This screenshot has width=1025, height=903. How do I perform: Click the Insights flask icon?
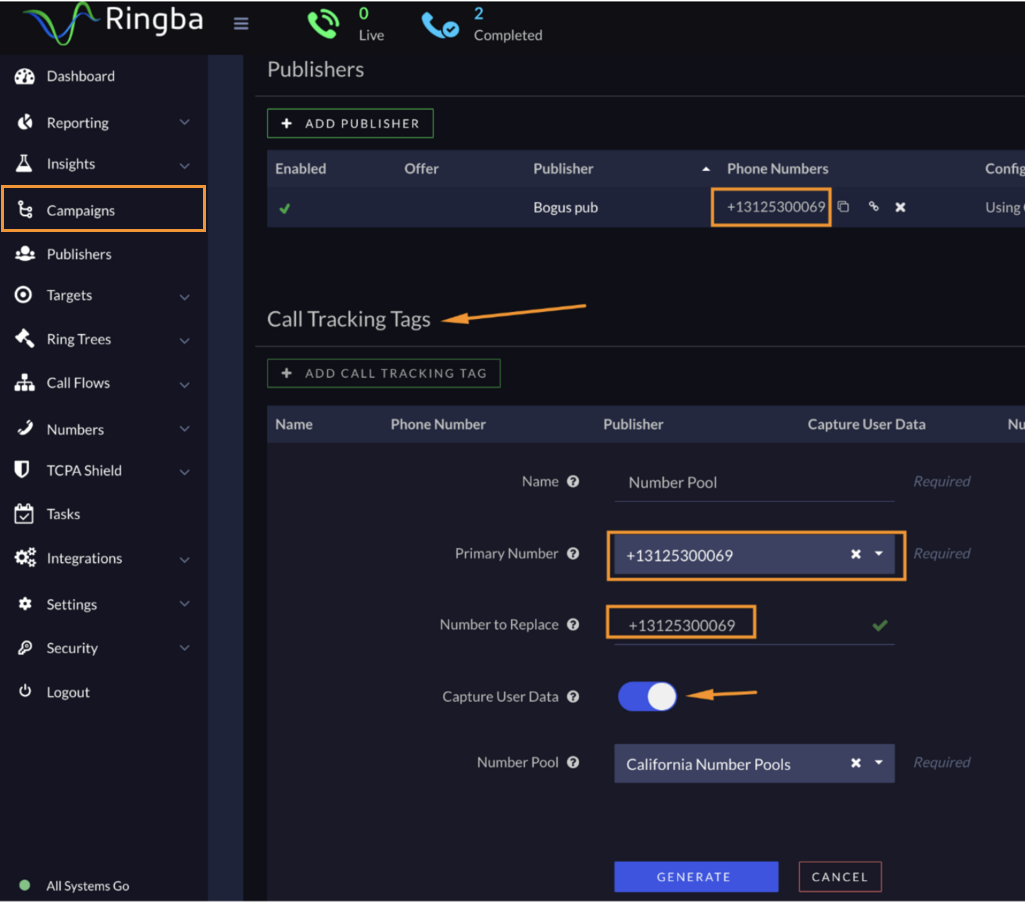click(24, 163)
